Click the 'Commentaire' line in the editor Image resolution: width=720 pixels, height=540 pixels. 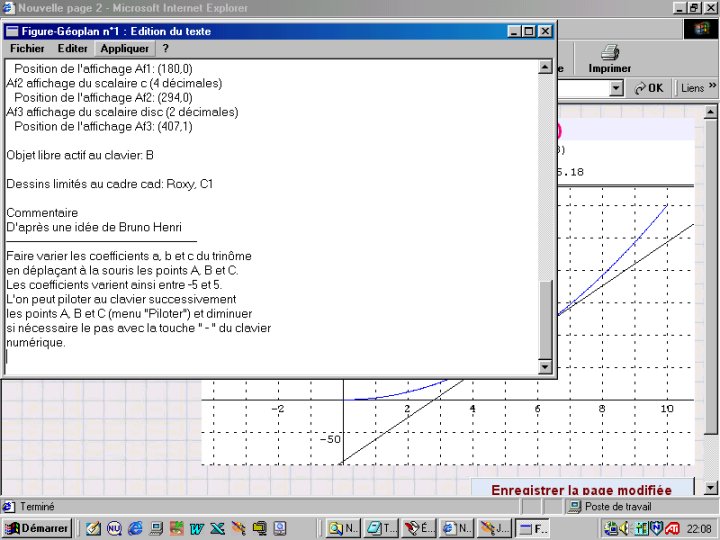point(42,213)
